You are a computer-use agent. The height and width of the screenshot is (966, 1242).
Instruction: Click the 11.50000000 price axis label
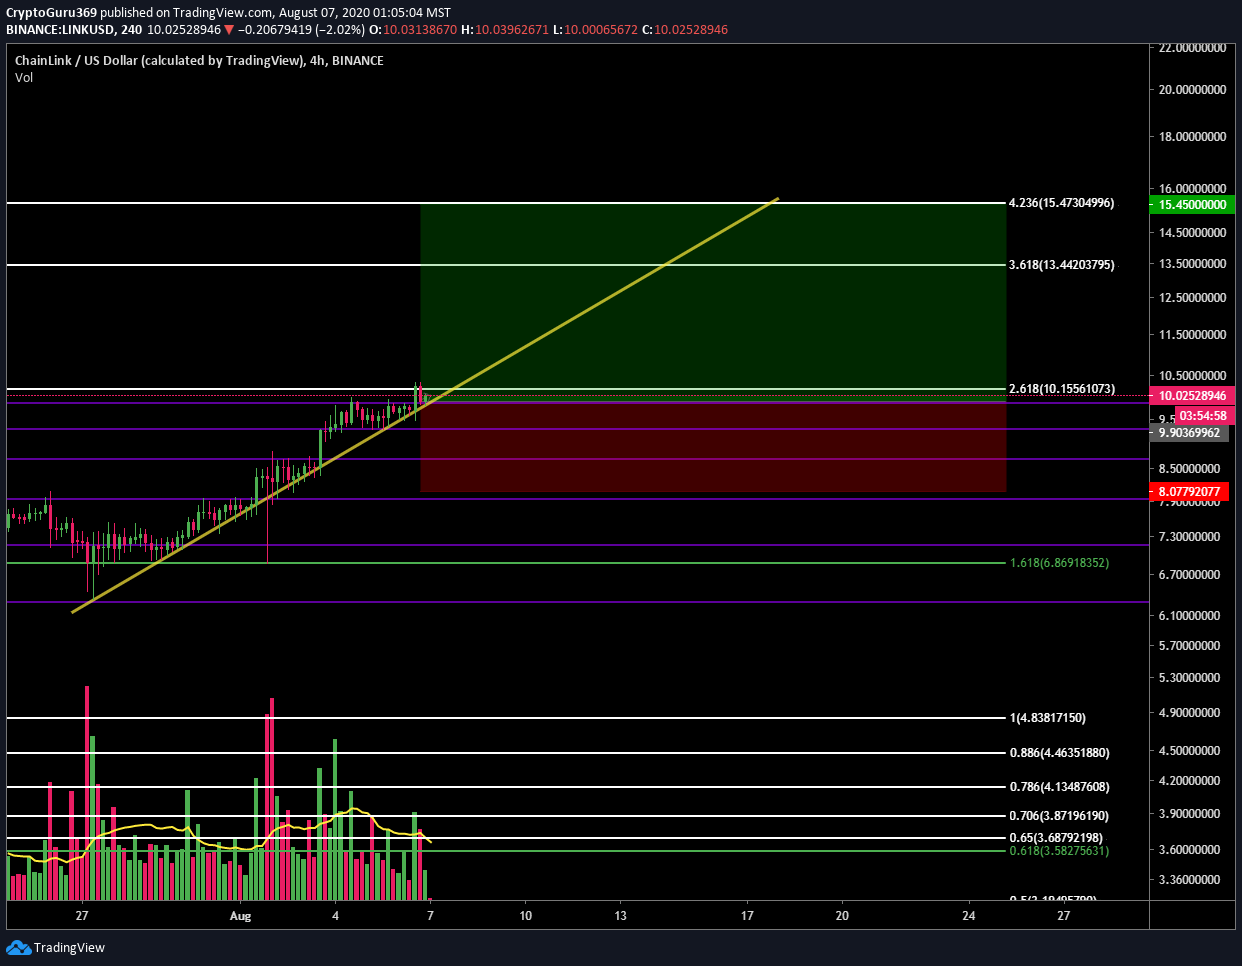click(x=1192, y=335)
